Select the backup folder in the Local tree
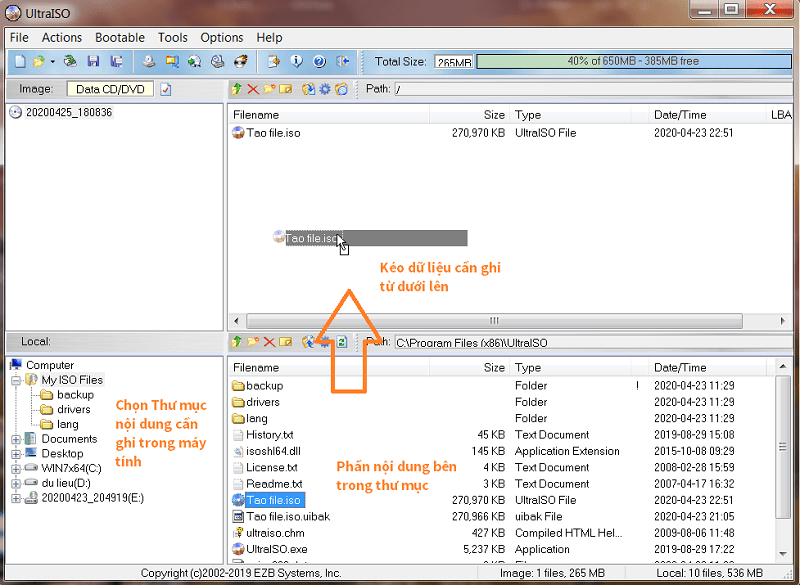 [x=76, y=395]
